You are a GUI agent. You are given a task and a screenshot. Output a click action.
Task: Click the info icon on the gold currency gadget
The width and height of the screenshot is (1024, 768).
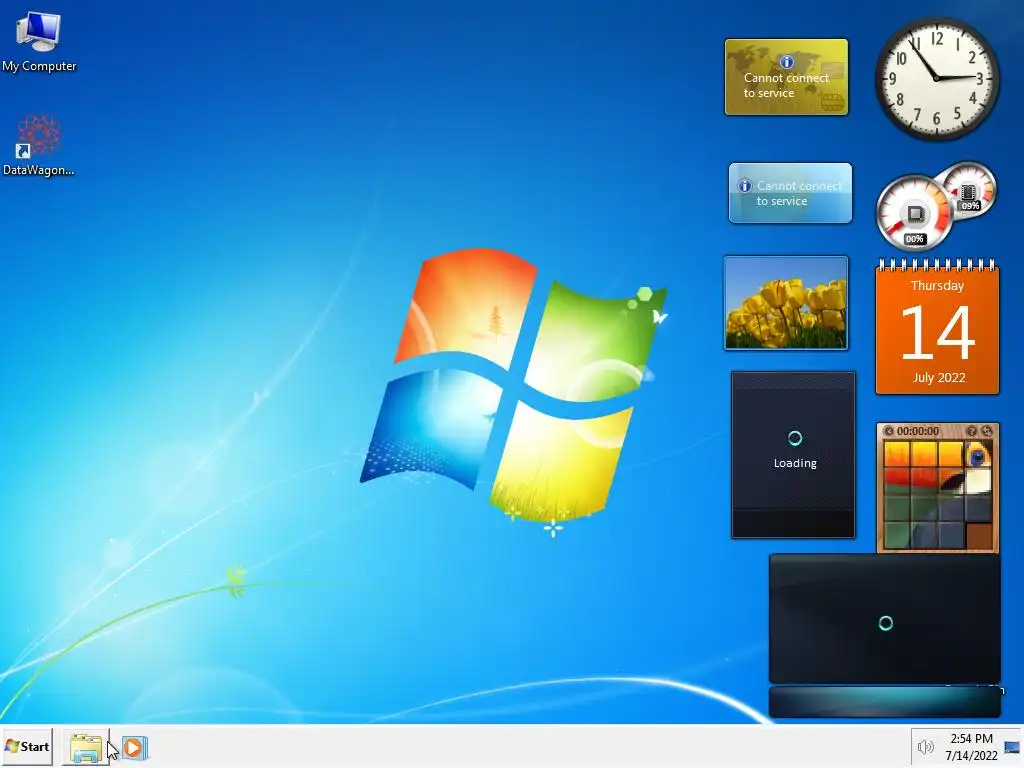pyautogui.click(x=786, y=62)
